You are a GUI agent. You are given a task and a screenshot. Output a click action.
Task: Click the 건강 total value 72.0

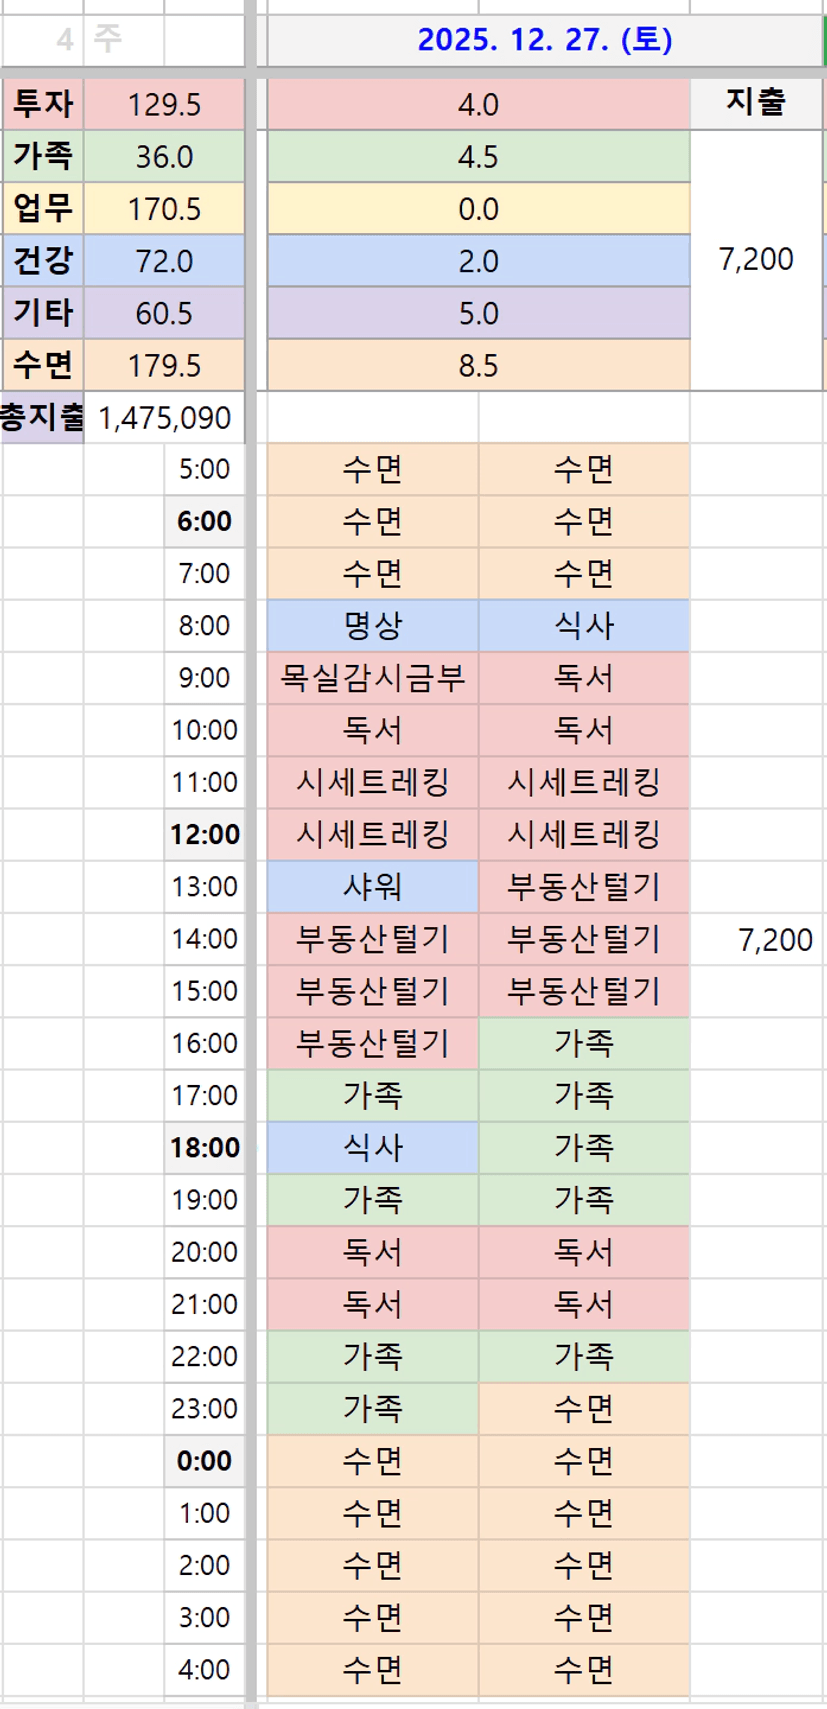164,261
